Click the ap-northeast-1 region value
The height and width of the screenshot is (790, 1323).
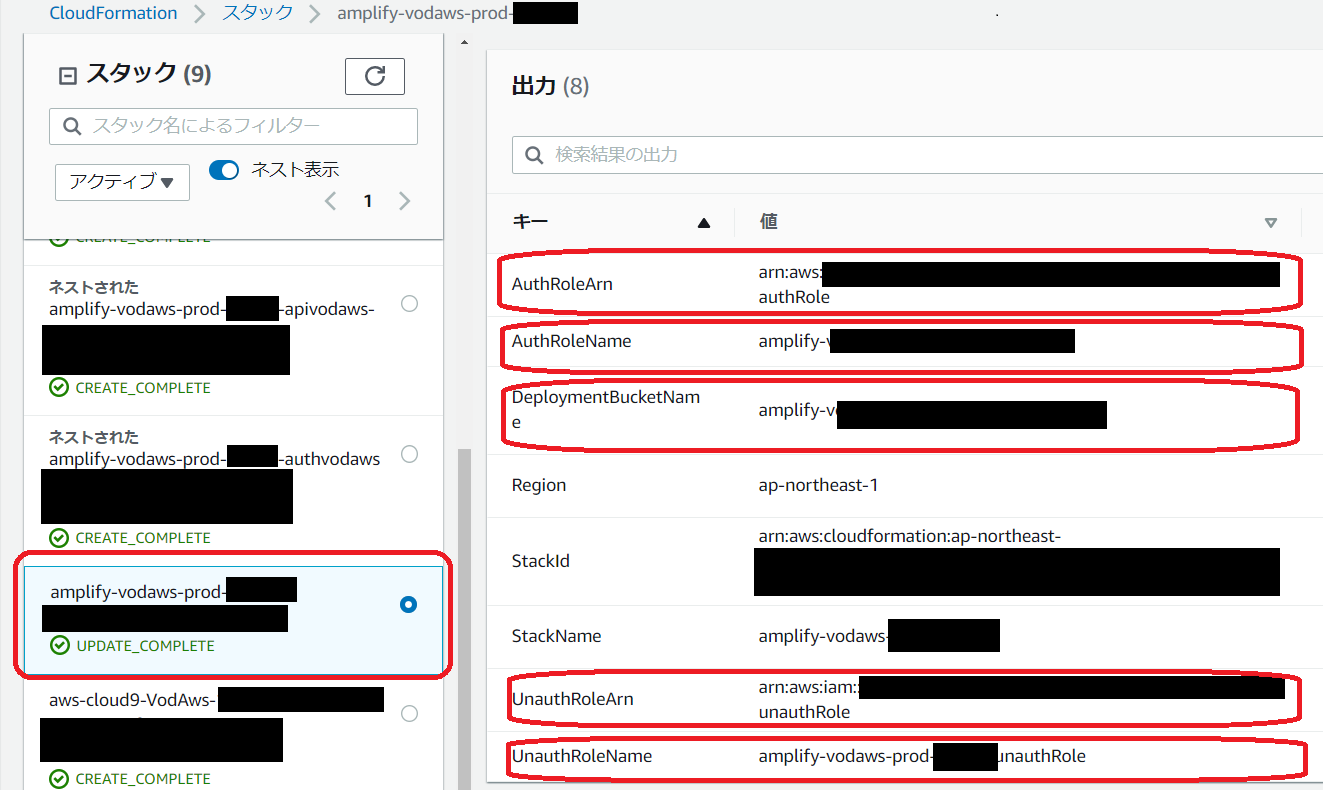pyautogui.click(x=818, y=485)
